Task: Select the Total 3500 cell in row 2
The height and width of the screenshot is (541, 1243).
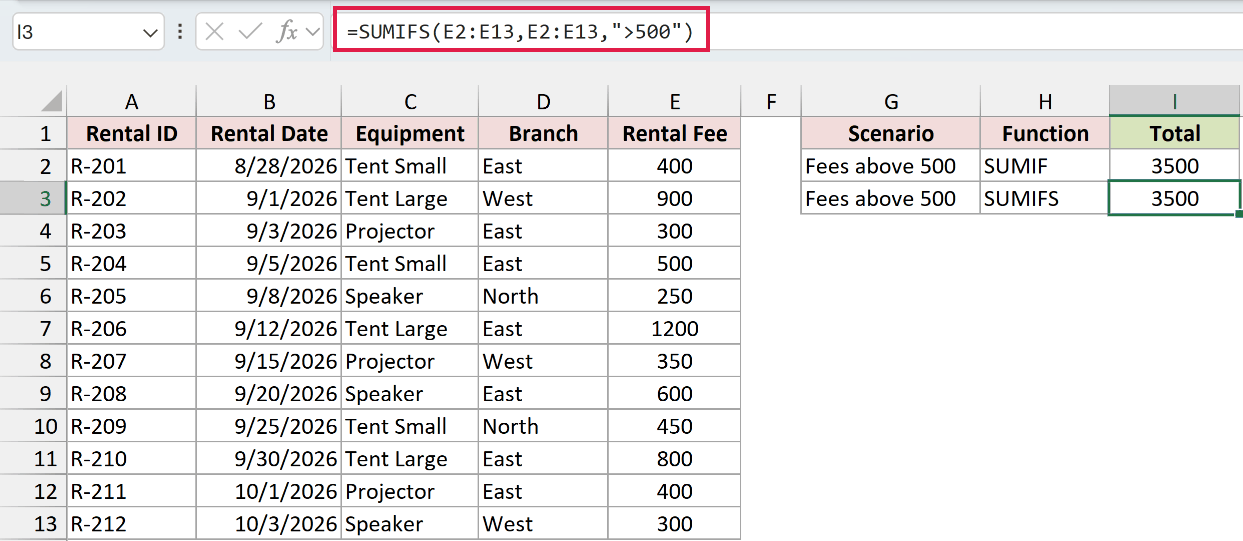Action: click(x=1175, y=166)
